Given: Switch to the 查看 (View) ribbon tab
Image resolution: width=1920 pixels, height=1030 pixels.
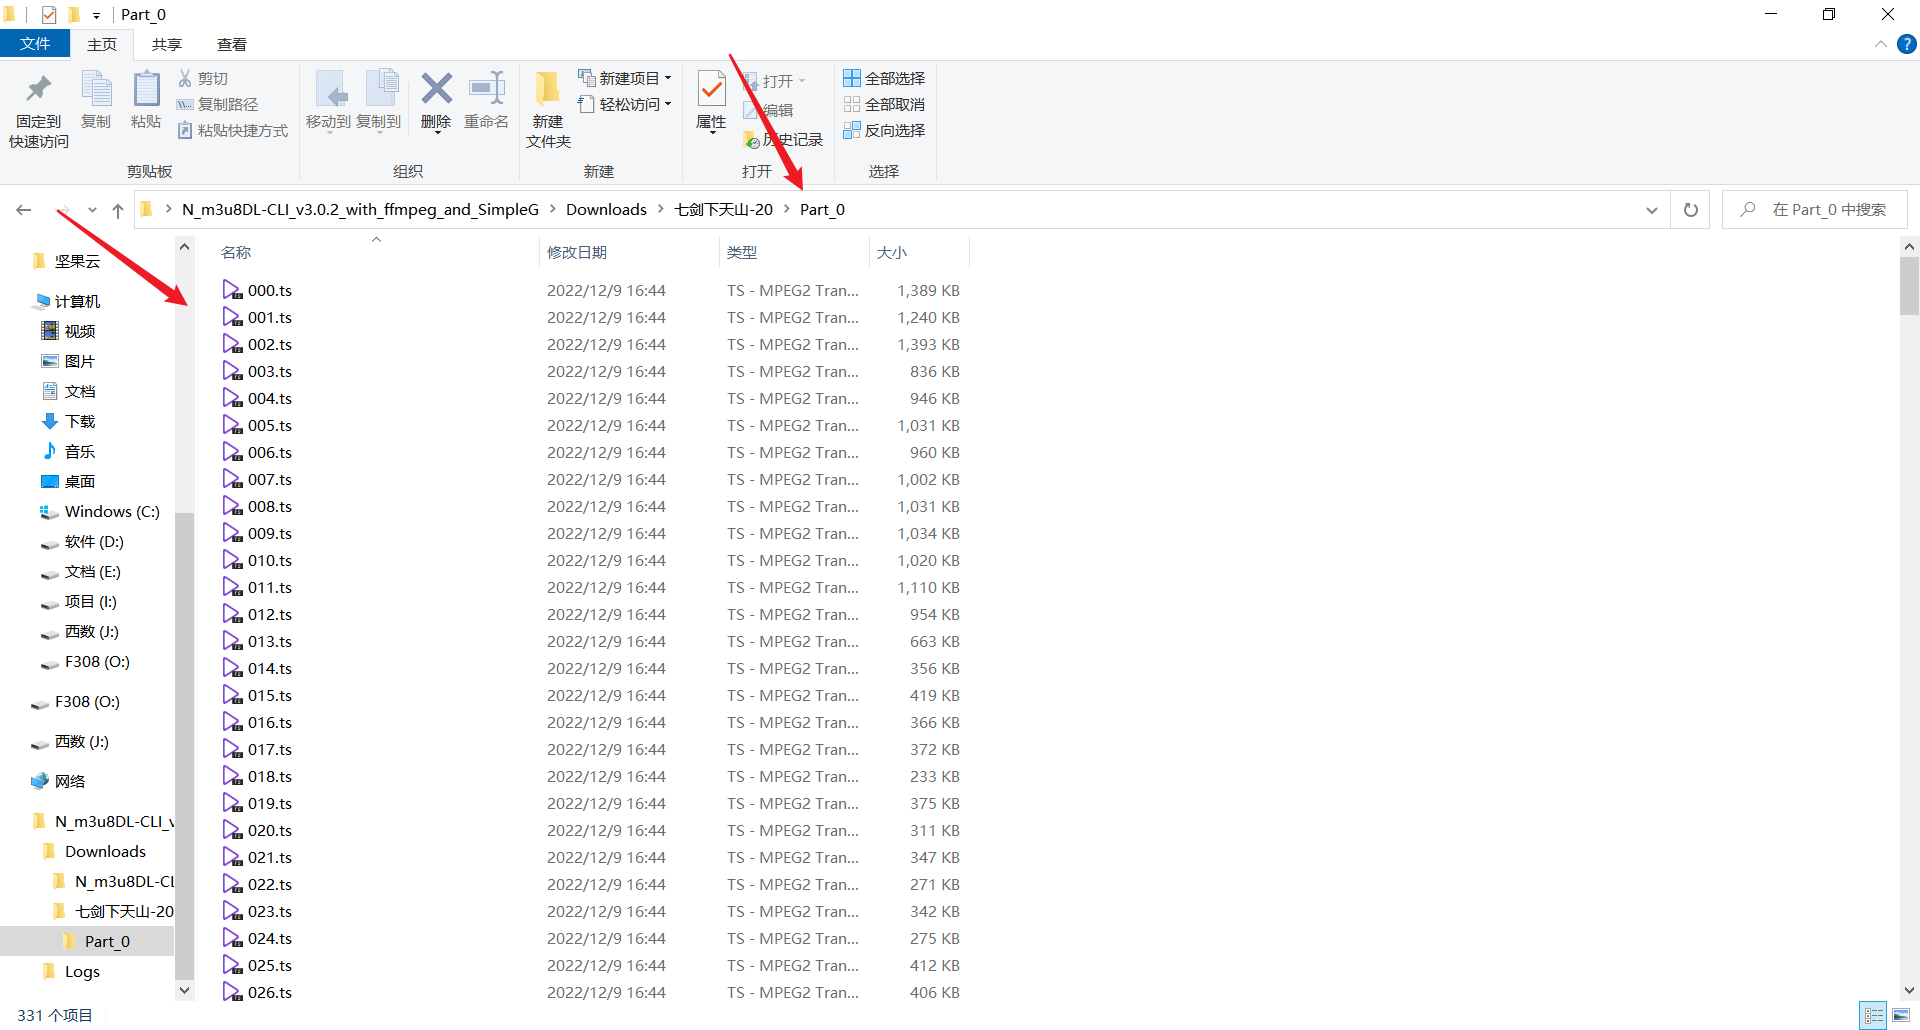Looking at the screenshot, I should 231,44.
